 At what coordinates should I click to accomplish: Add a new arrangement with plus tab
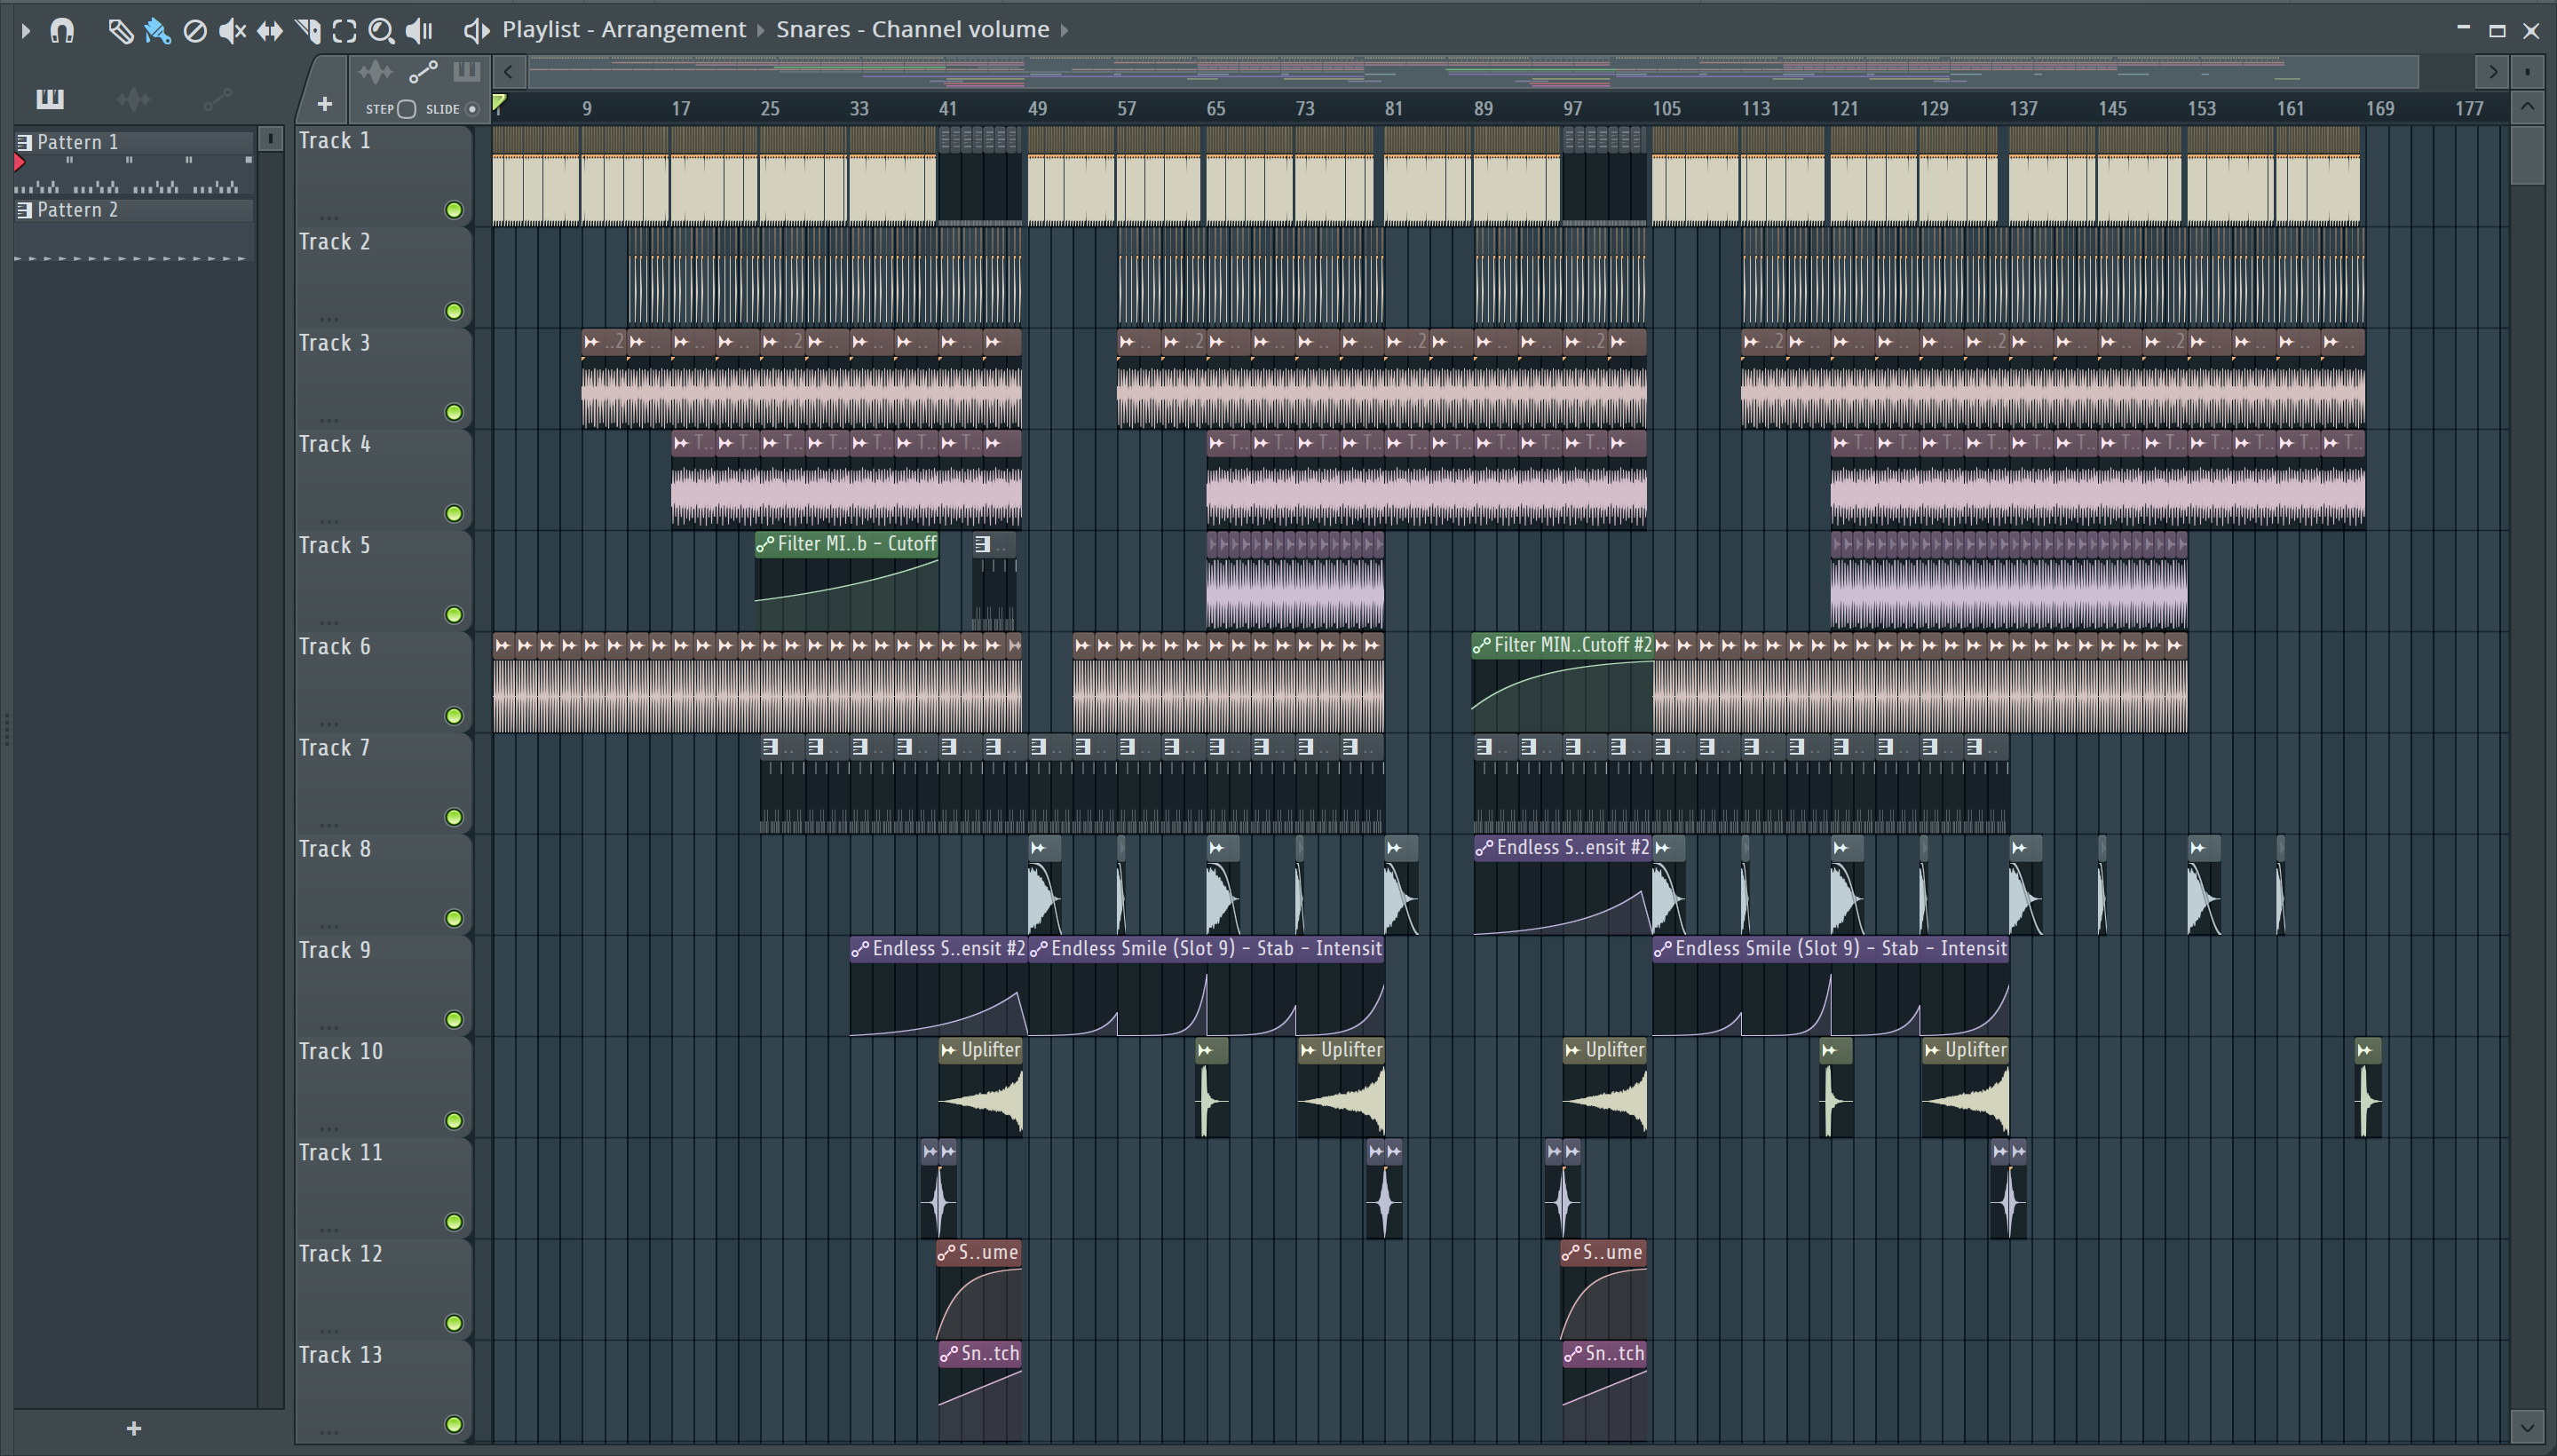(324, 104)
